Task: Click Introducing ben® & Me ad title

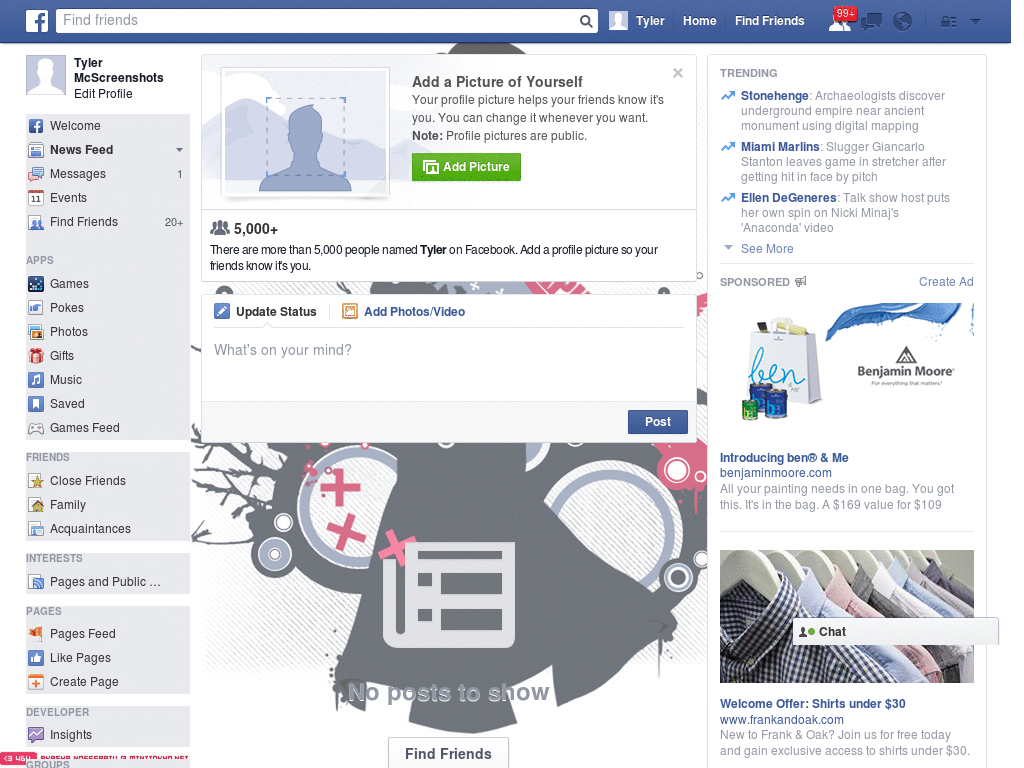Action: point(784,458)
